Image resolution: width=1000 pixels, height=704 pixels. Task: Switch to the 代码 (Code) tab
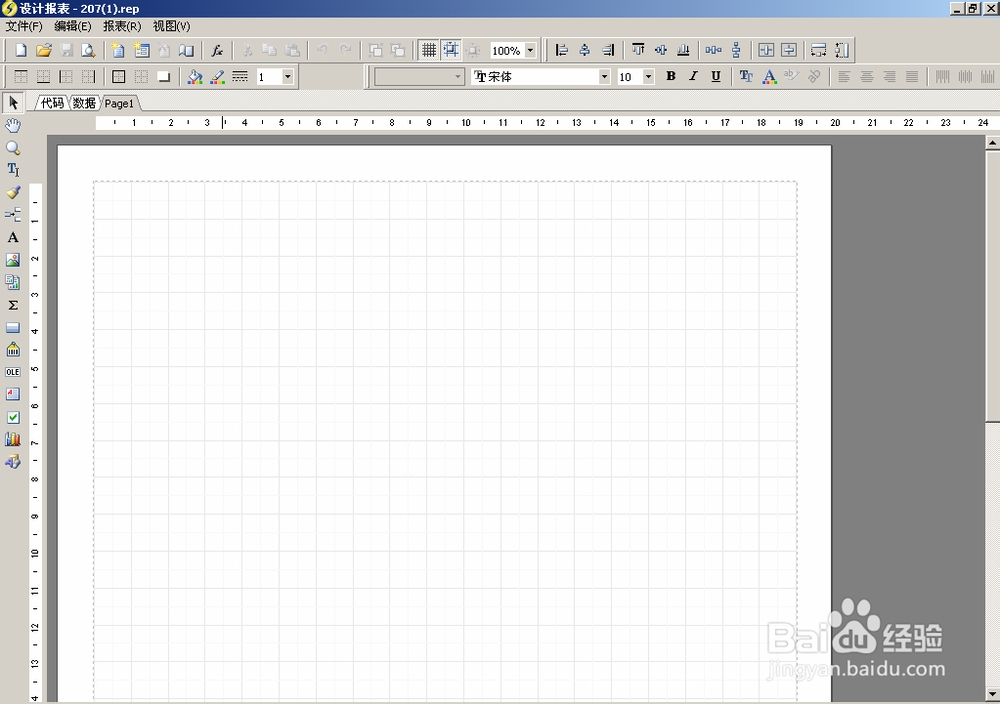[52, 103]
